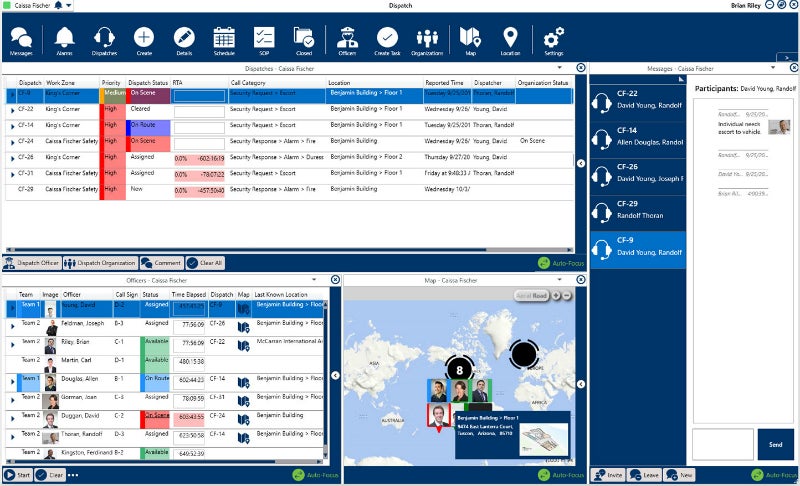
Task: Click the map icon in David Young's row
Action: [243, 305]
